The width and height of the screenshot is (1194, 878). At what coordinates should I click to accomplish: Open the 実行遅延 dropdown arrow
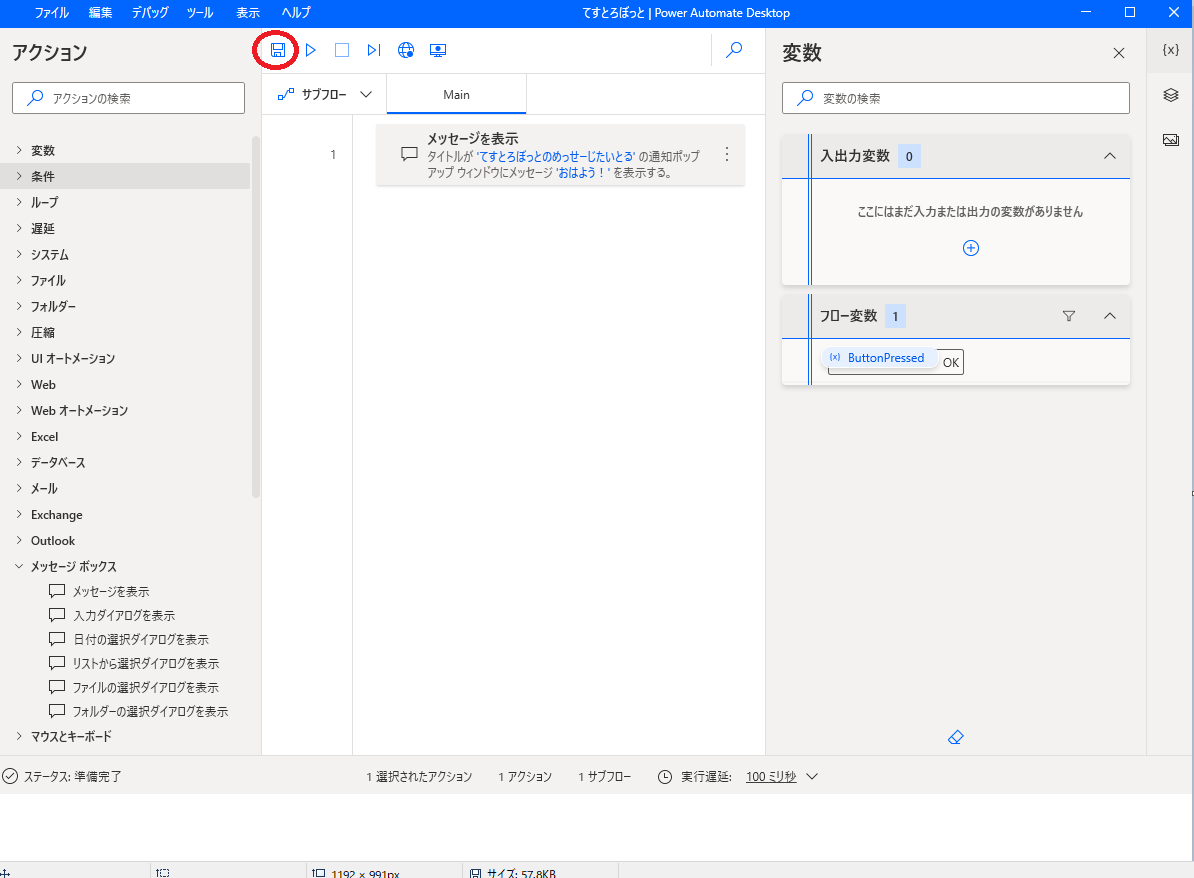812,777
